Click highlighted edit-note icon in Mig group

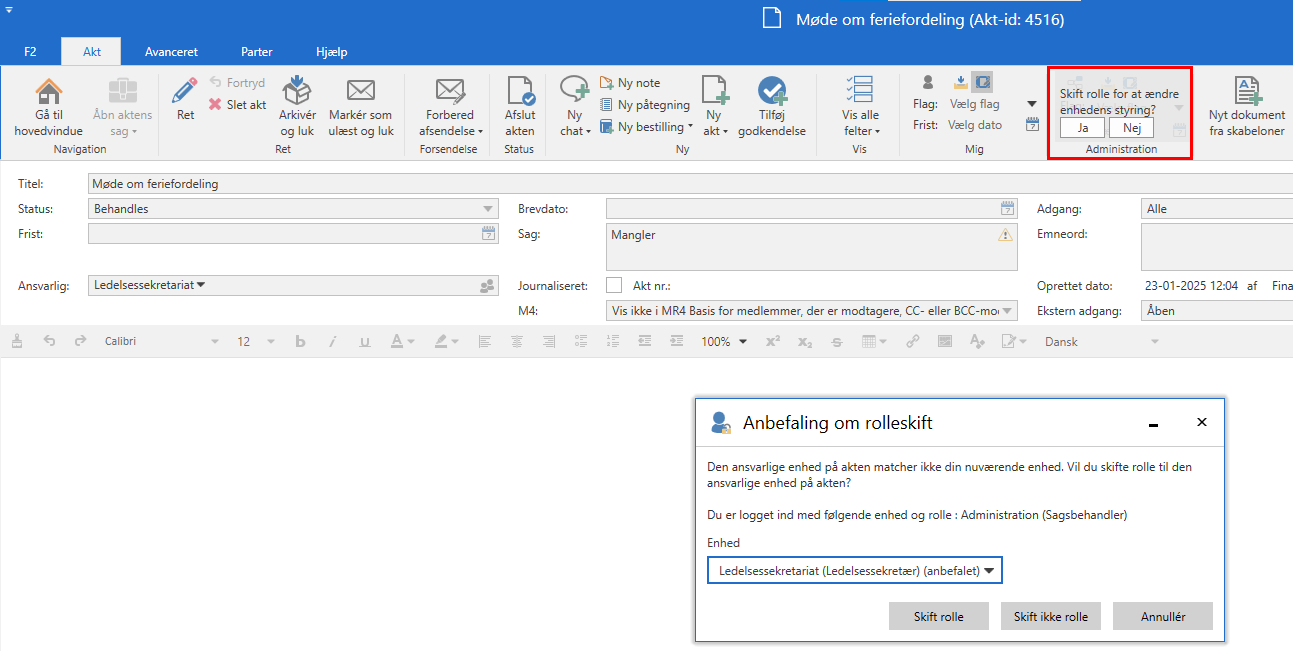[983, 82]
